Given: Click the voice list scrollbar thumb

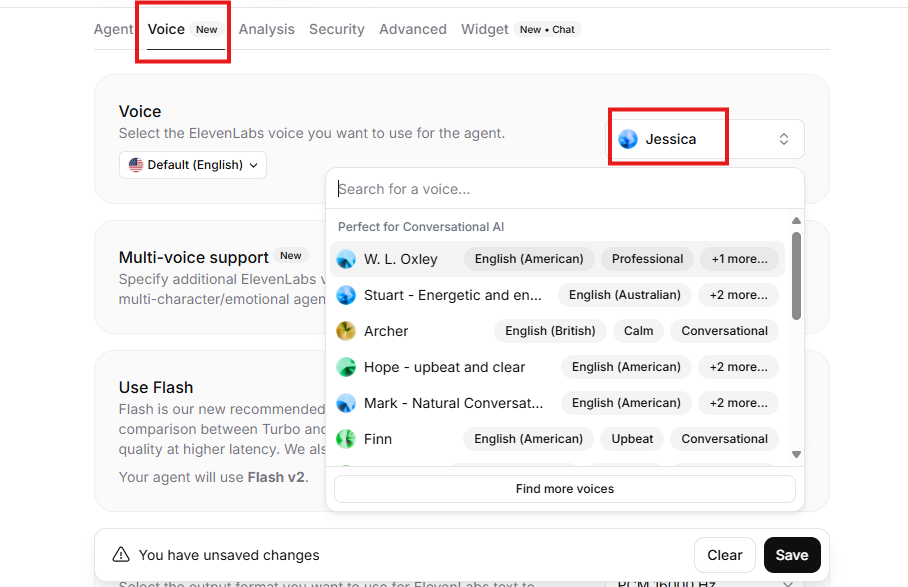Looking at the screenshot, I should coord(796,276).
